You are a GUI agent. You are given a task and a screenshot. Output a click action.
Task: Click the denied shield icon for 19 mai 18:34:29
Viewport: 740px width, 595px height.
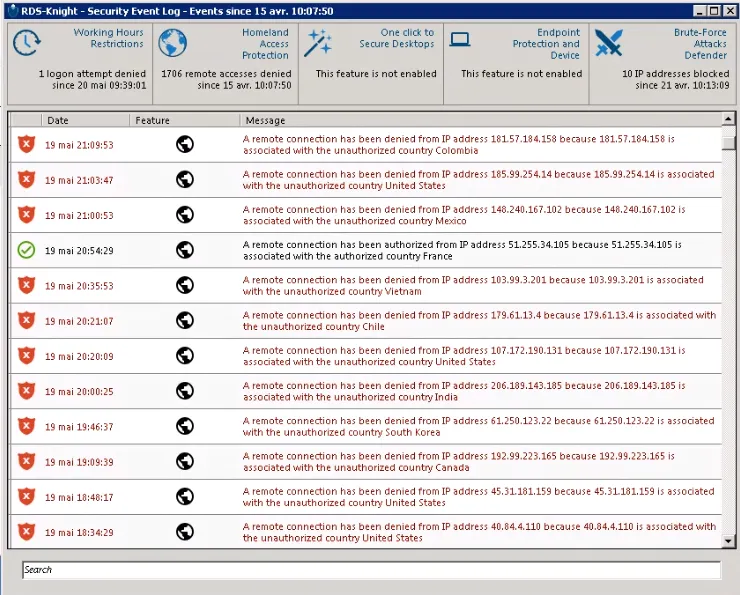[x=26, y=532]
